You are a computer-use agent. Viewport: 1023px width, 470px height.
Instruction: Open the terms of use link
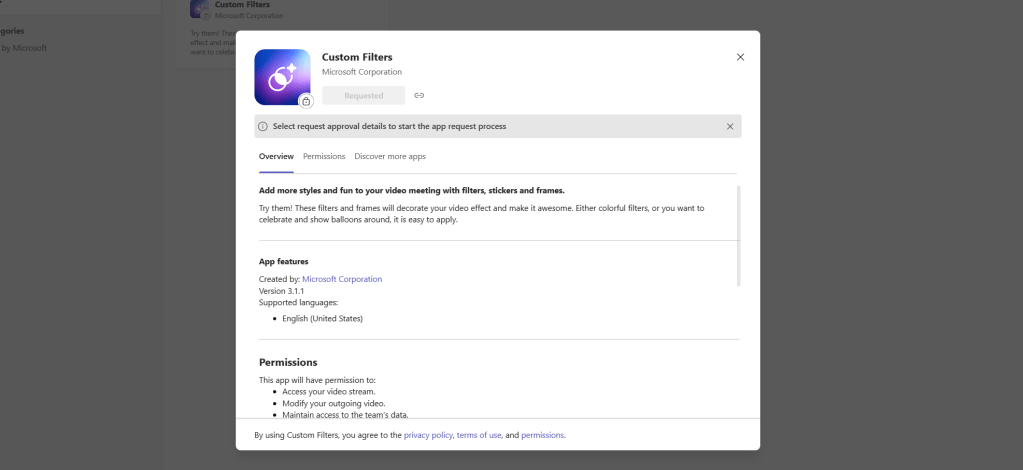pyautogui.click(x=479, y=435)
